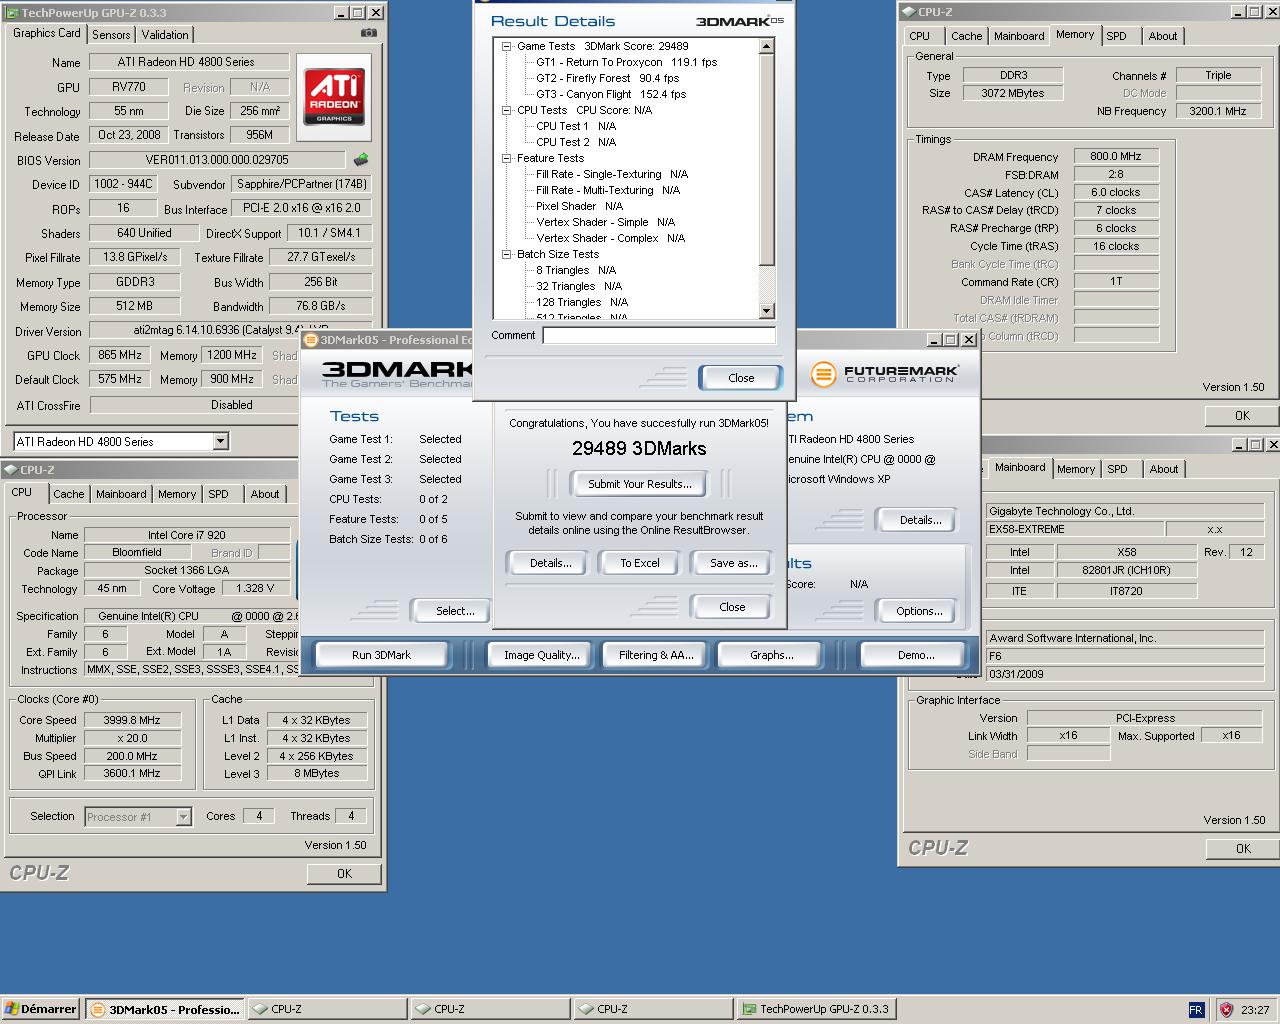Click OK in top-right CPU-Z memory window

pyautogui.click(x=1242, y=415)
